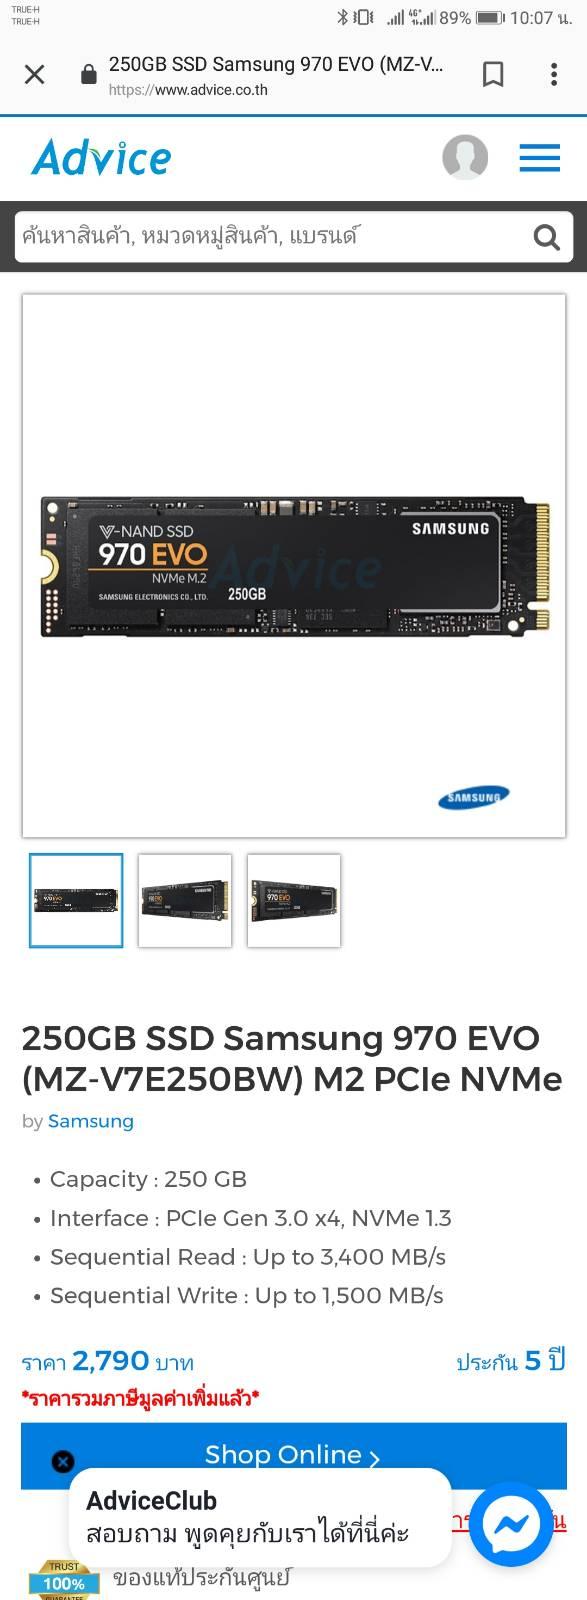Open the browser three-dot overflow menu
587x1600 pixels.
click(554, 74)
